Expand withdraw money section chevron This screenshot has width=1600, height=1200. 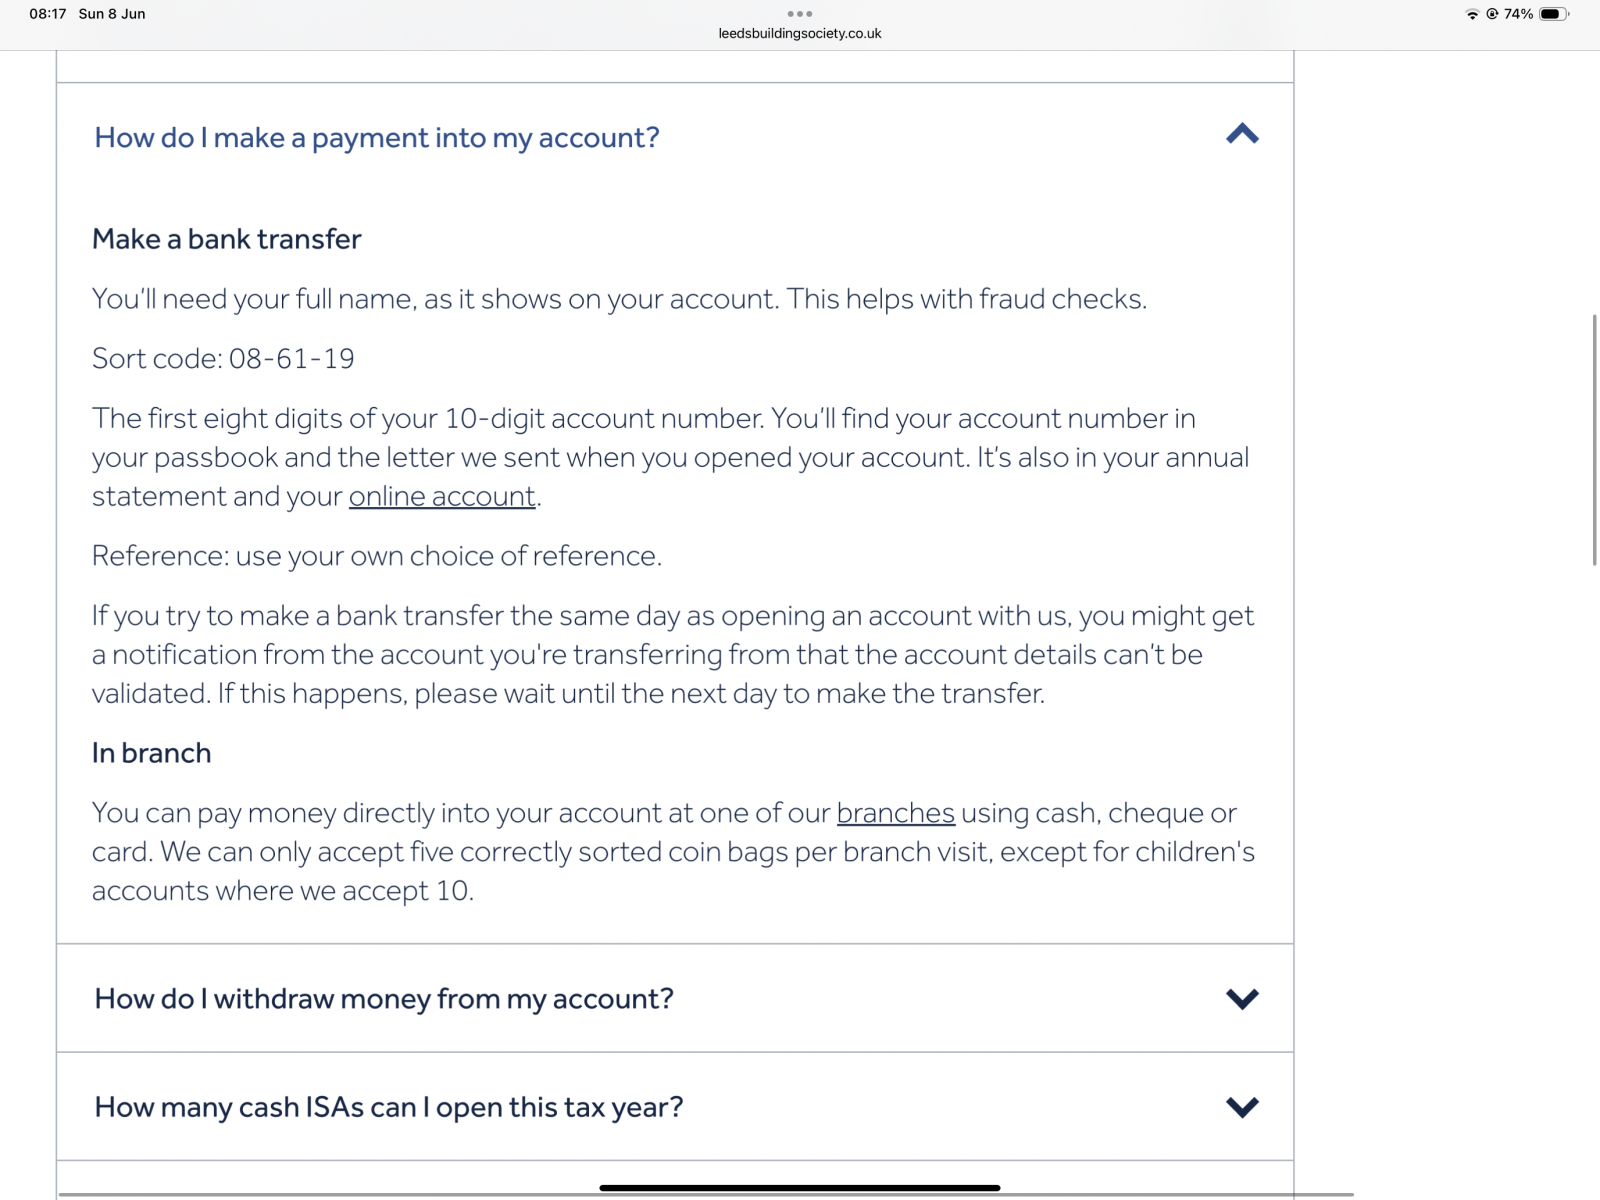1242,998
